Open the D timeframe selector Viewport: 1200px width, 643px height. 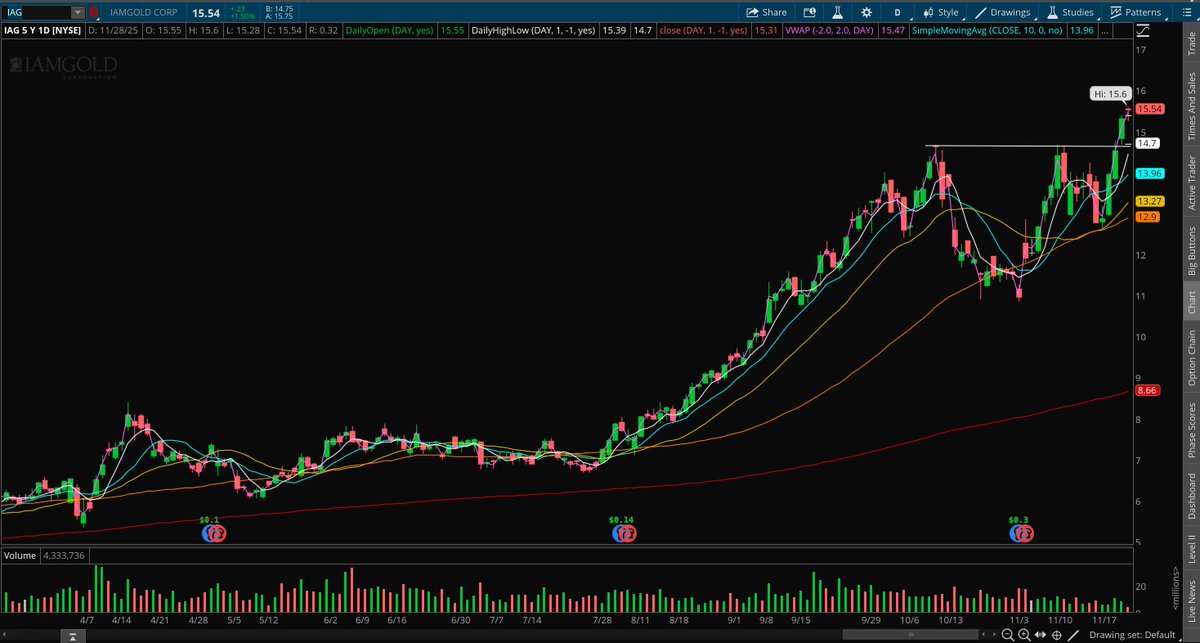point(897,12)
